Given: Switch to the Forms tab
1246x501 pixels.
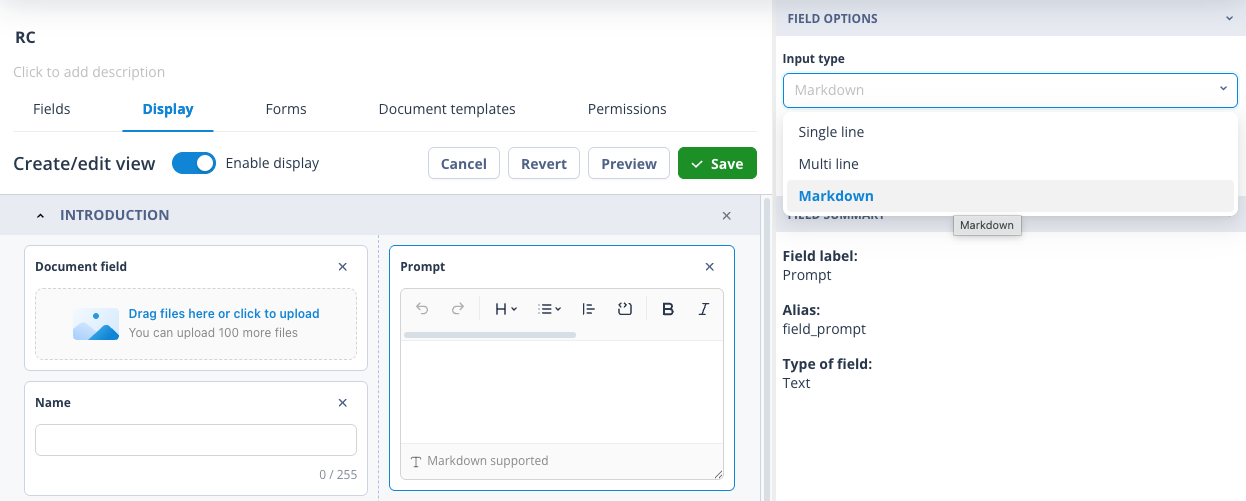Looking at the screenshot, I should click(x=286, y=109).
